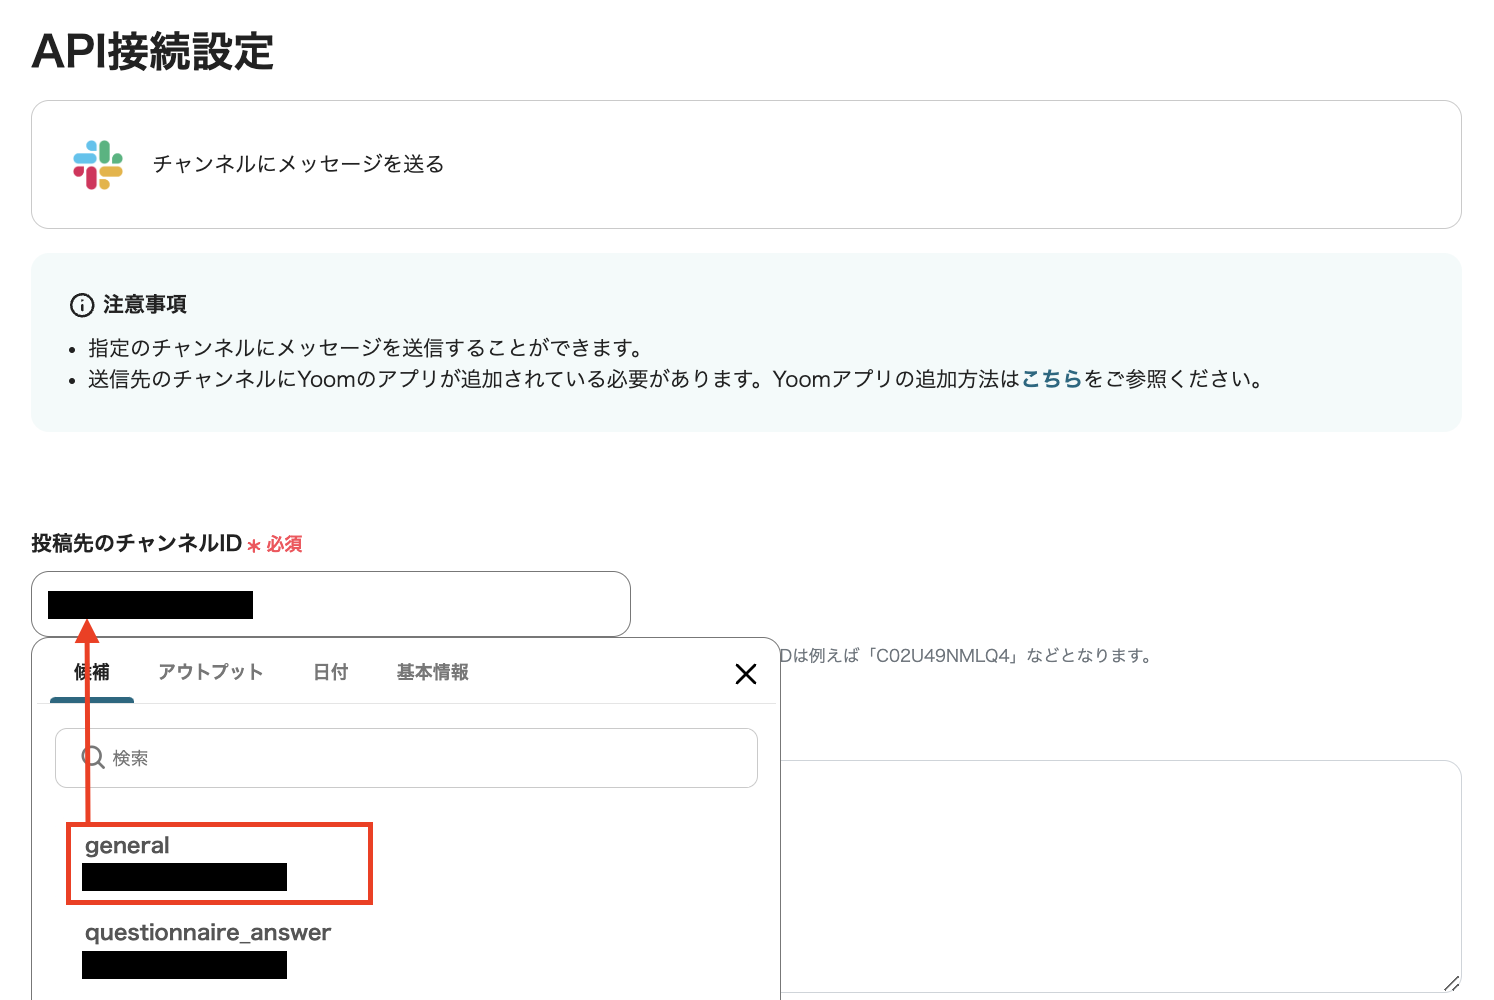Click the message textarea resize handle
1494x1000 pixels.
point(1451,983)
